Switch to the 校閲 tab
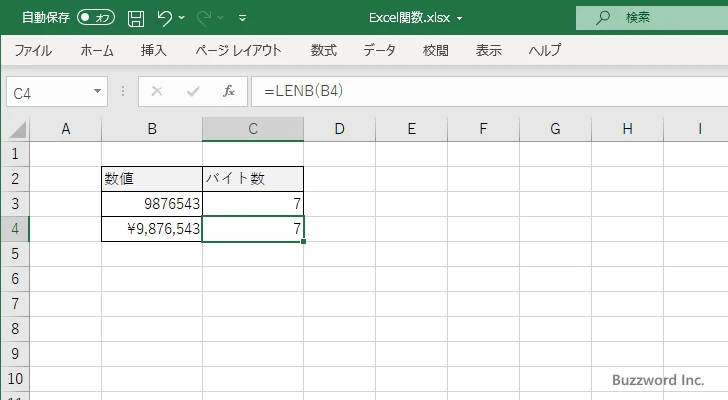728x400 pixels. coord(436,50)
